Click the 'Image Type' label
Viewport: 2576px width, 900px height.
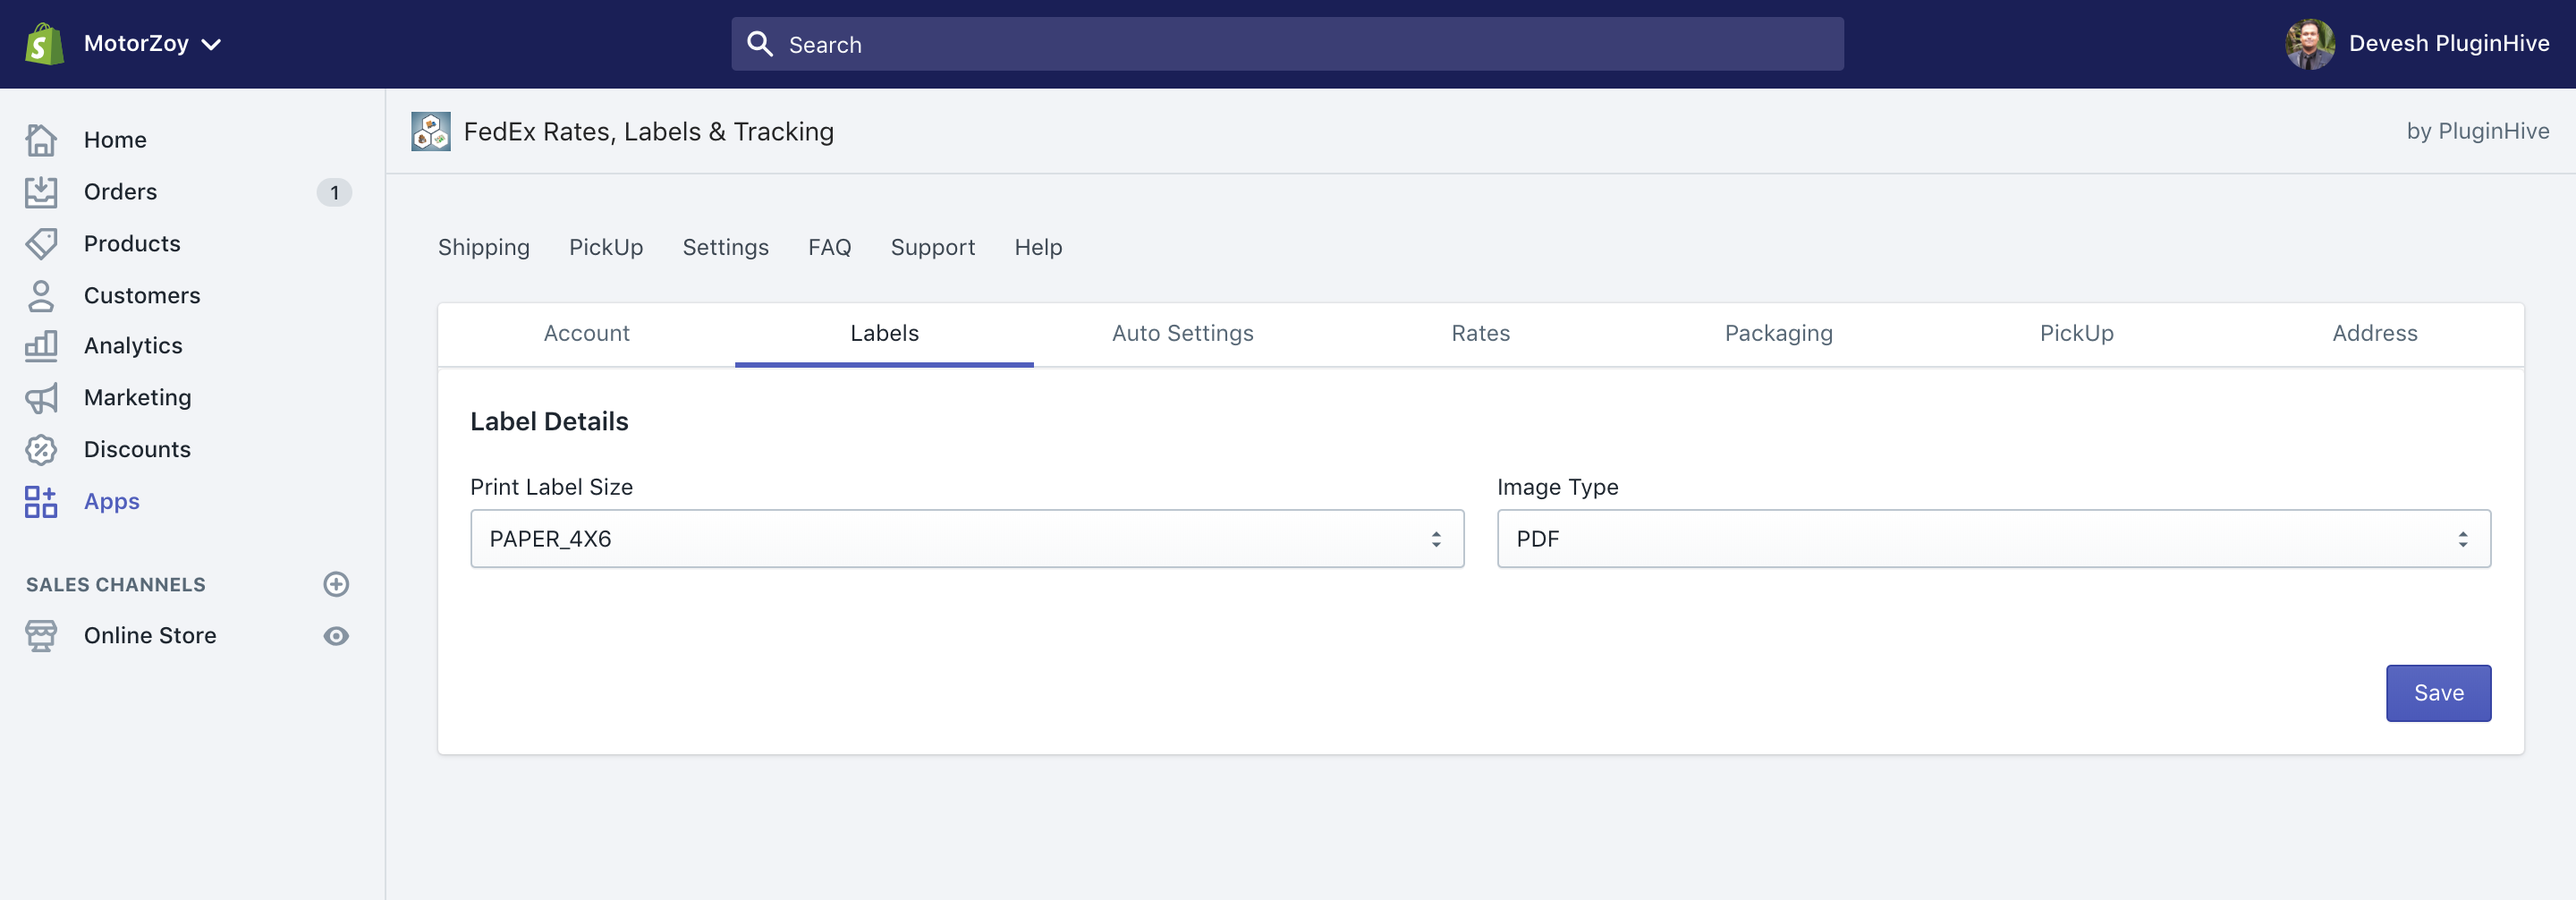click(x=1557, y=487)
